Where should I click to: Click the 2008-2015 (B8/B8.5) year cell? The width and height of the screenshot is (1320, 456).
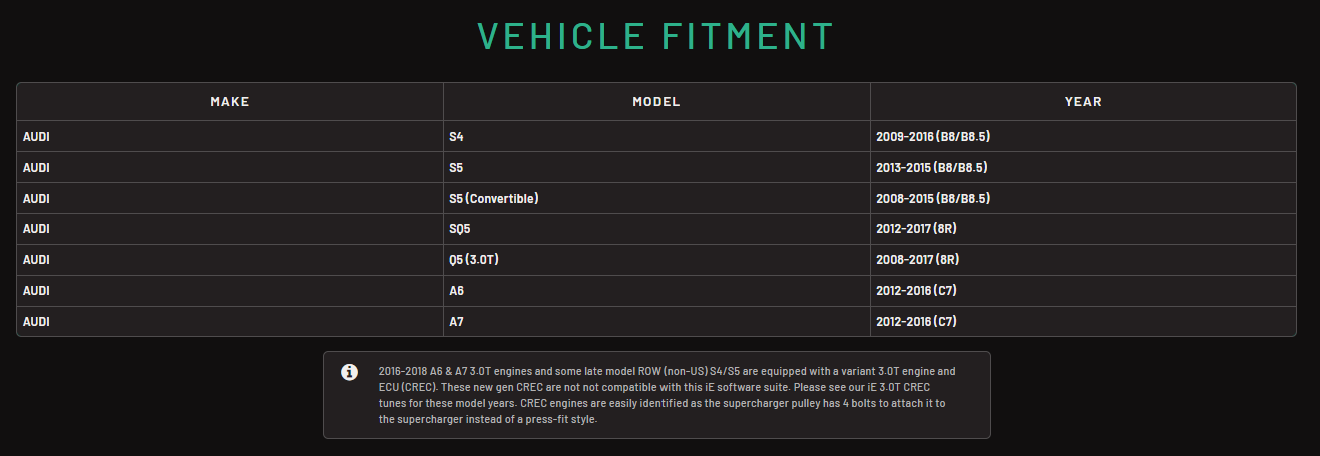933,199
